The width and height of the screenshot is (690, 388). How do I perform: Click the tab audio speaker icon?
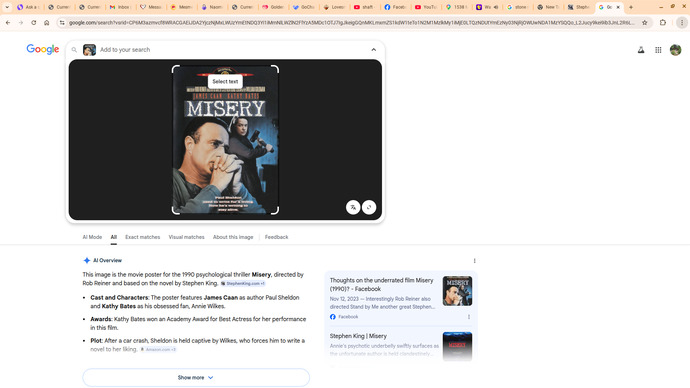point(496,7)
